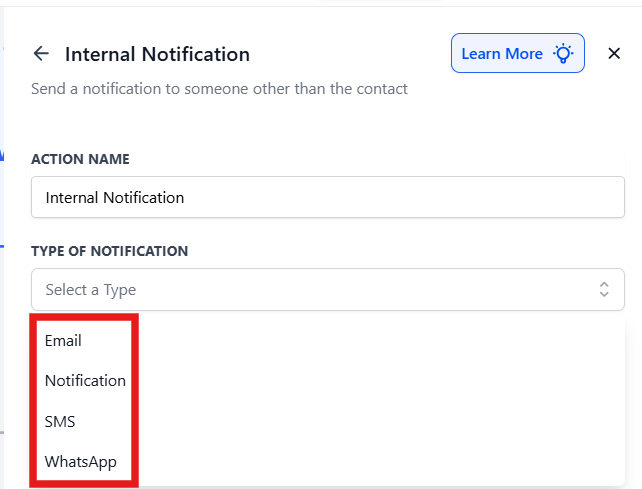Click the panel description subtitle text

[x=219, y=88]
